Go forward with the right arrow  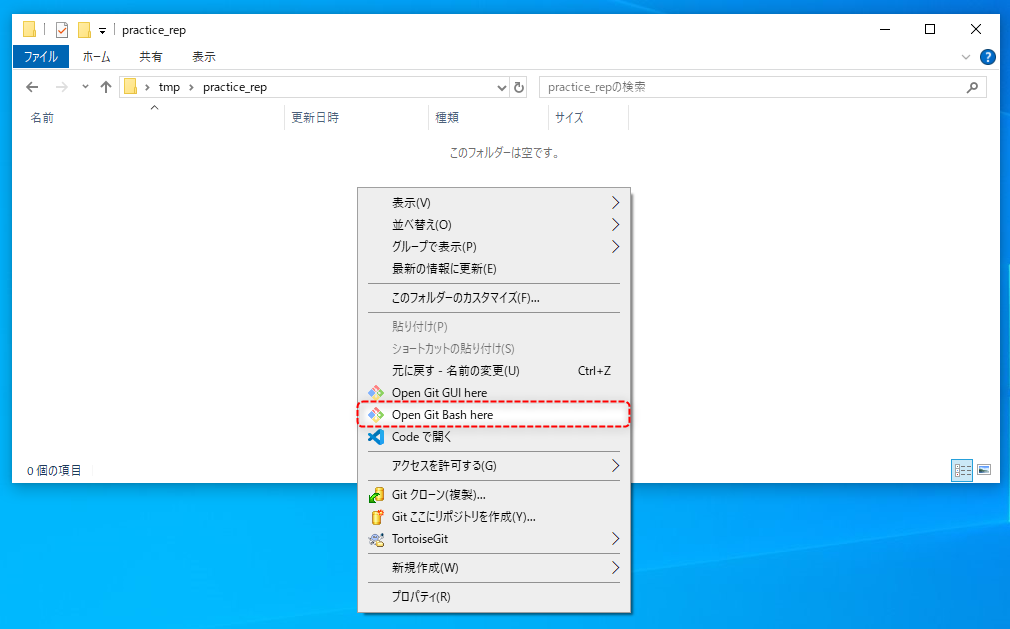pyautogui.click(x=61, y=87)
